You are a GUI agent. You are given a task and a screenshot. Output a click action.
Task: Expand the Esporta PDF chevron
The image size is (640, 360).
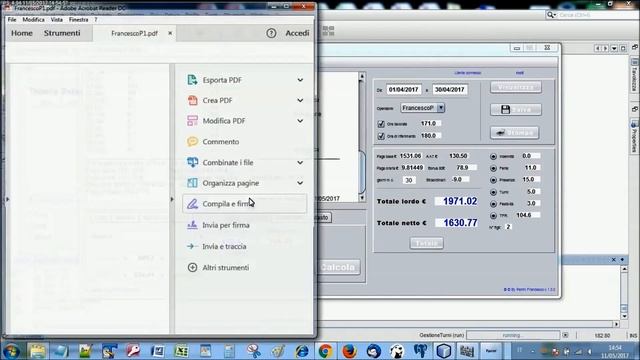tap(300, 80)
